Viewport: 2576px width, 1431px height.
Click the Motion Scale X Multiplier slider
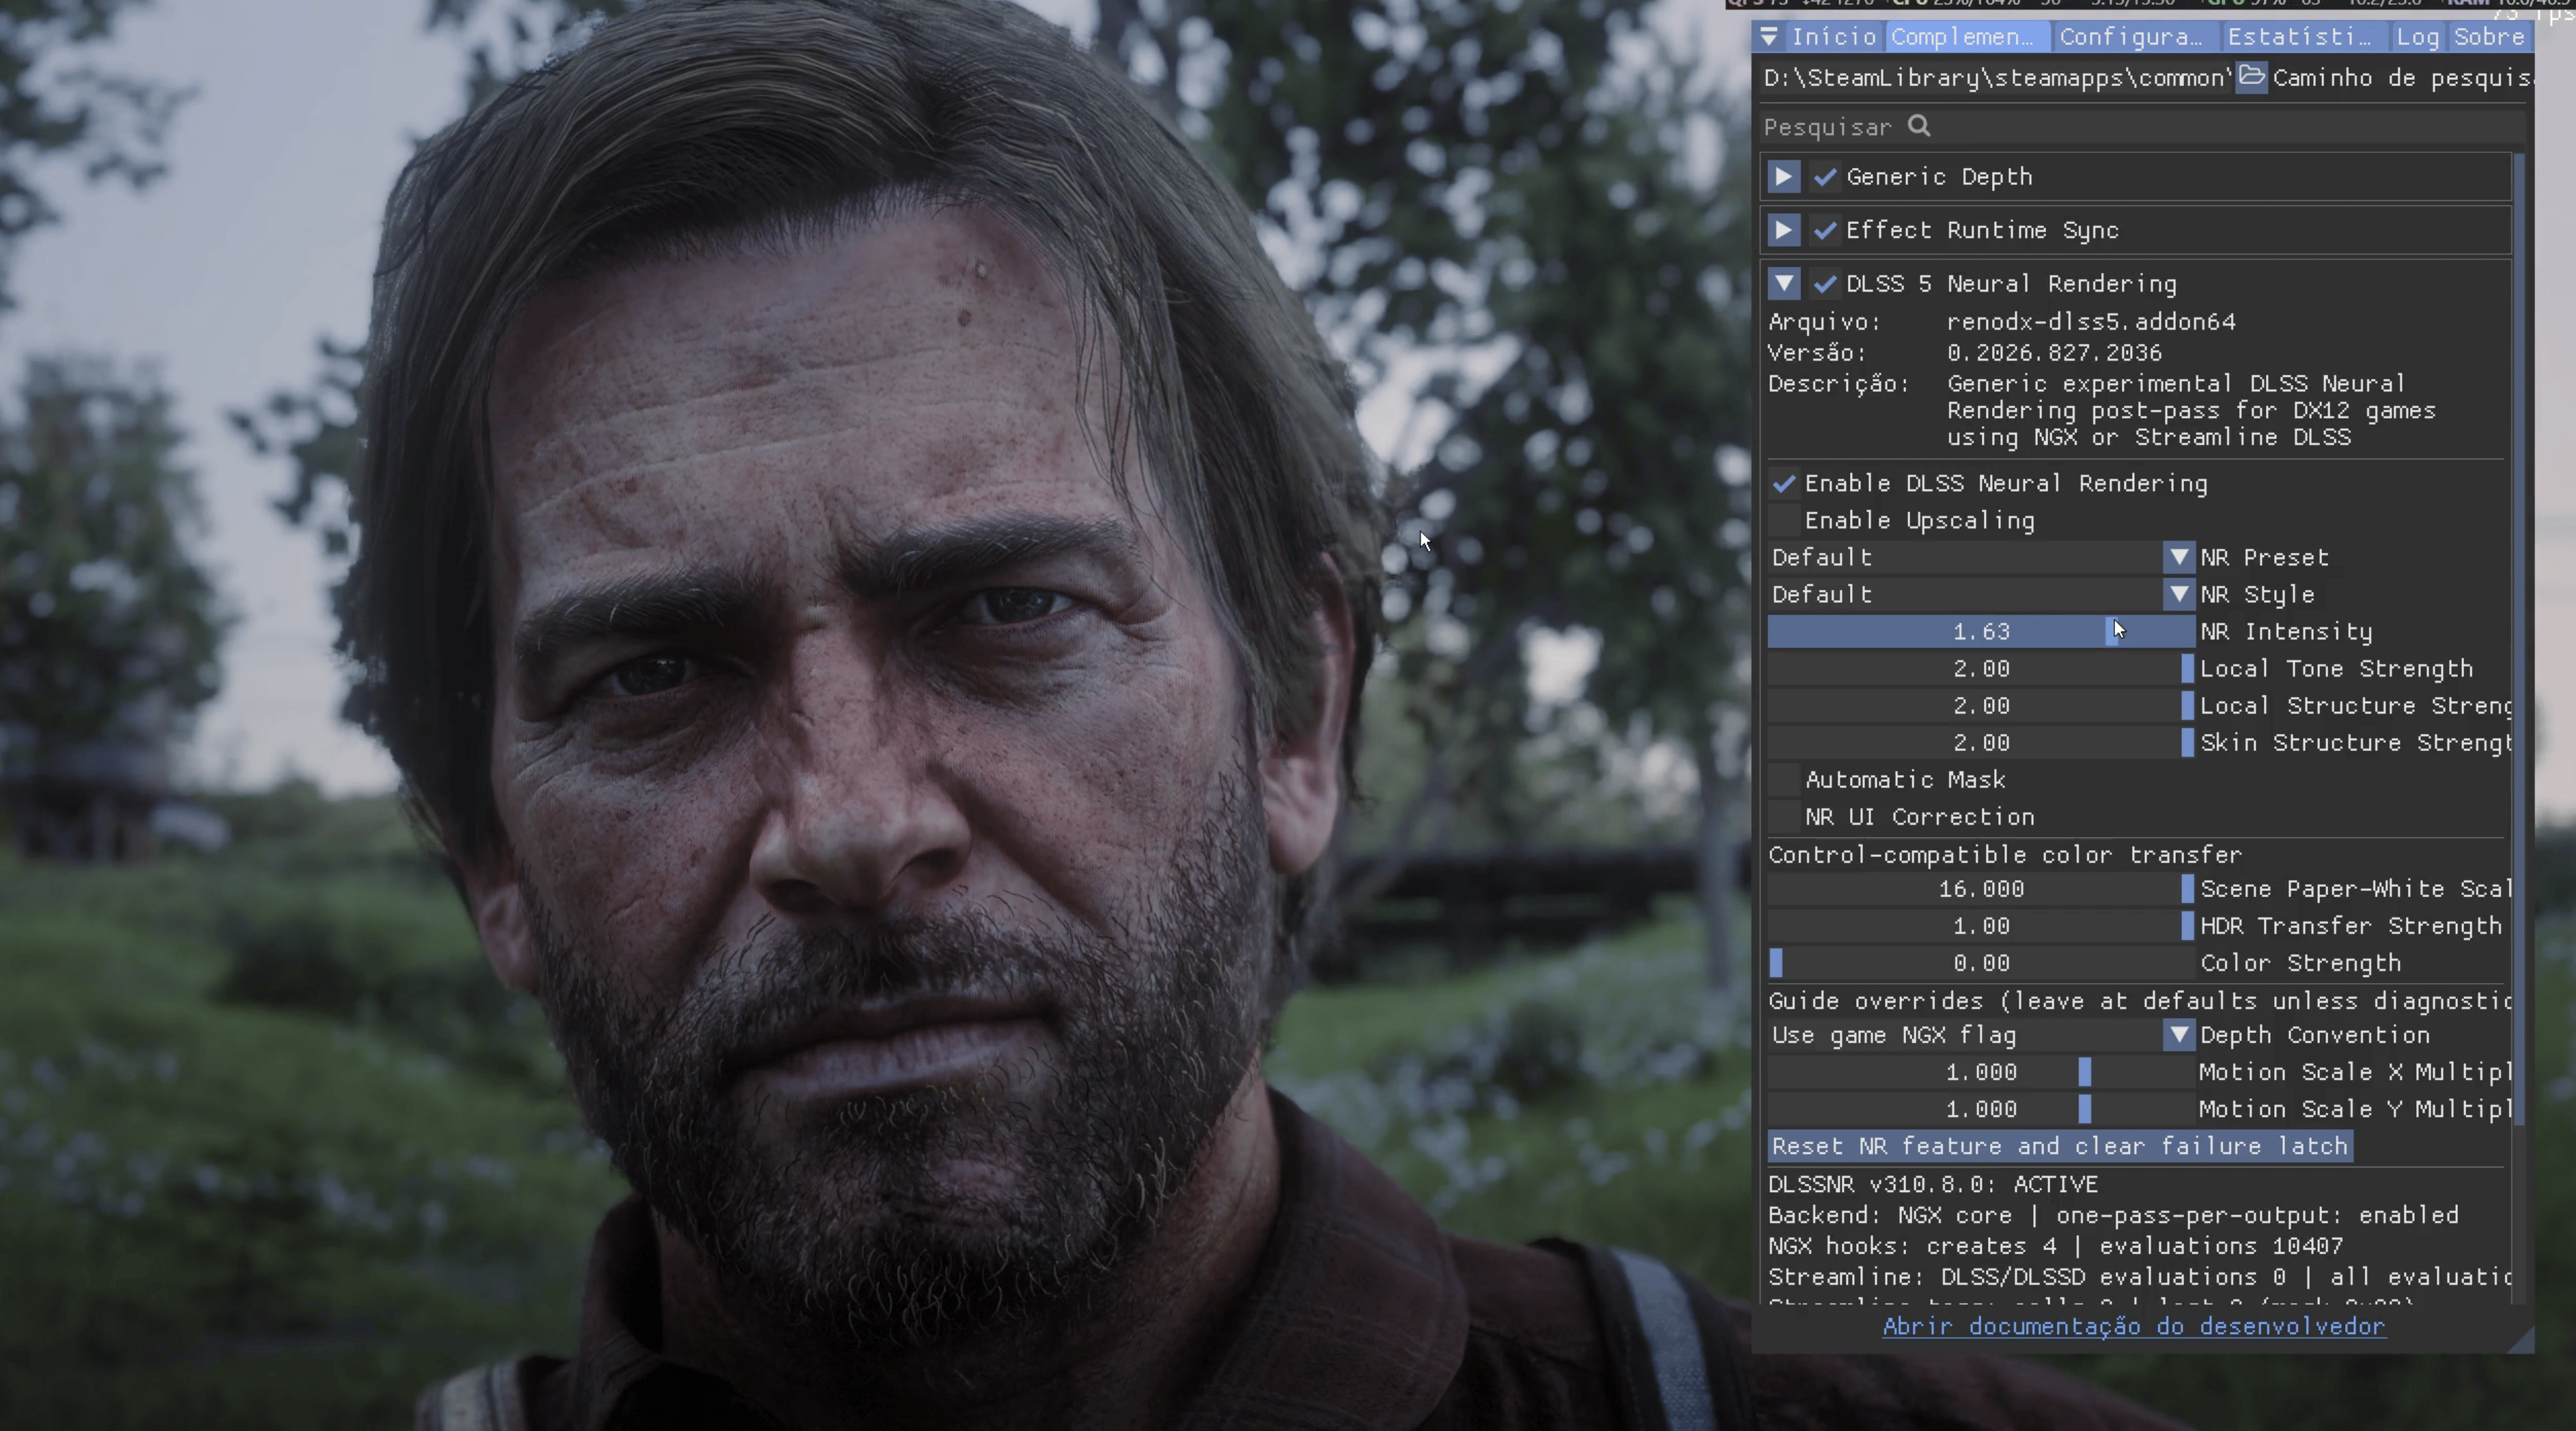(x=1981, y=1072)
